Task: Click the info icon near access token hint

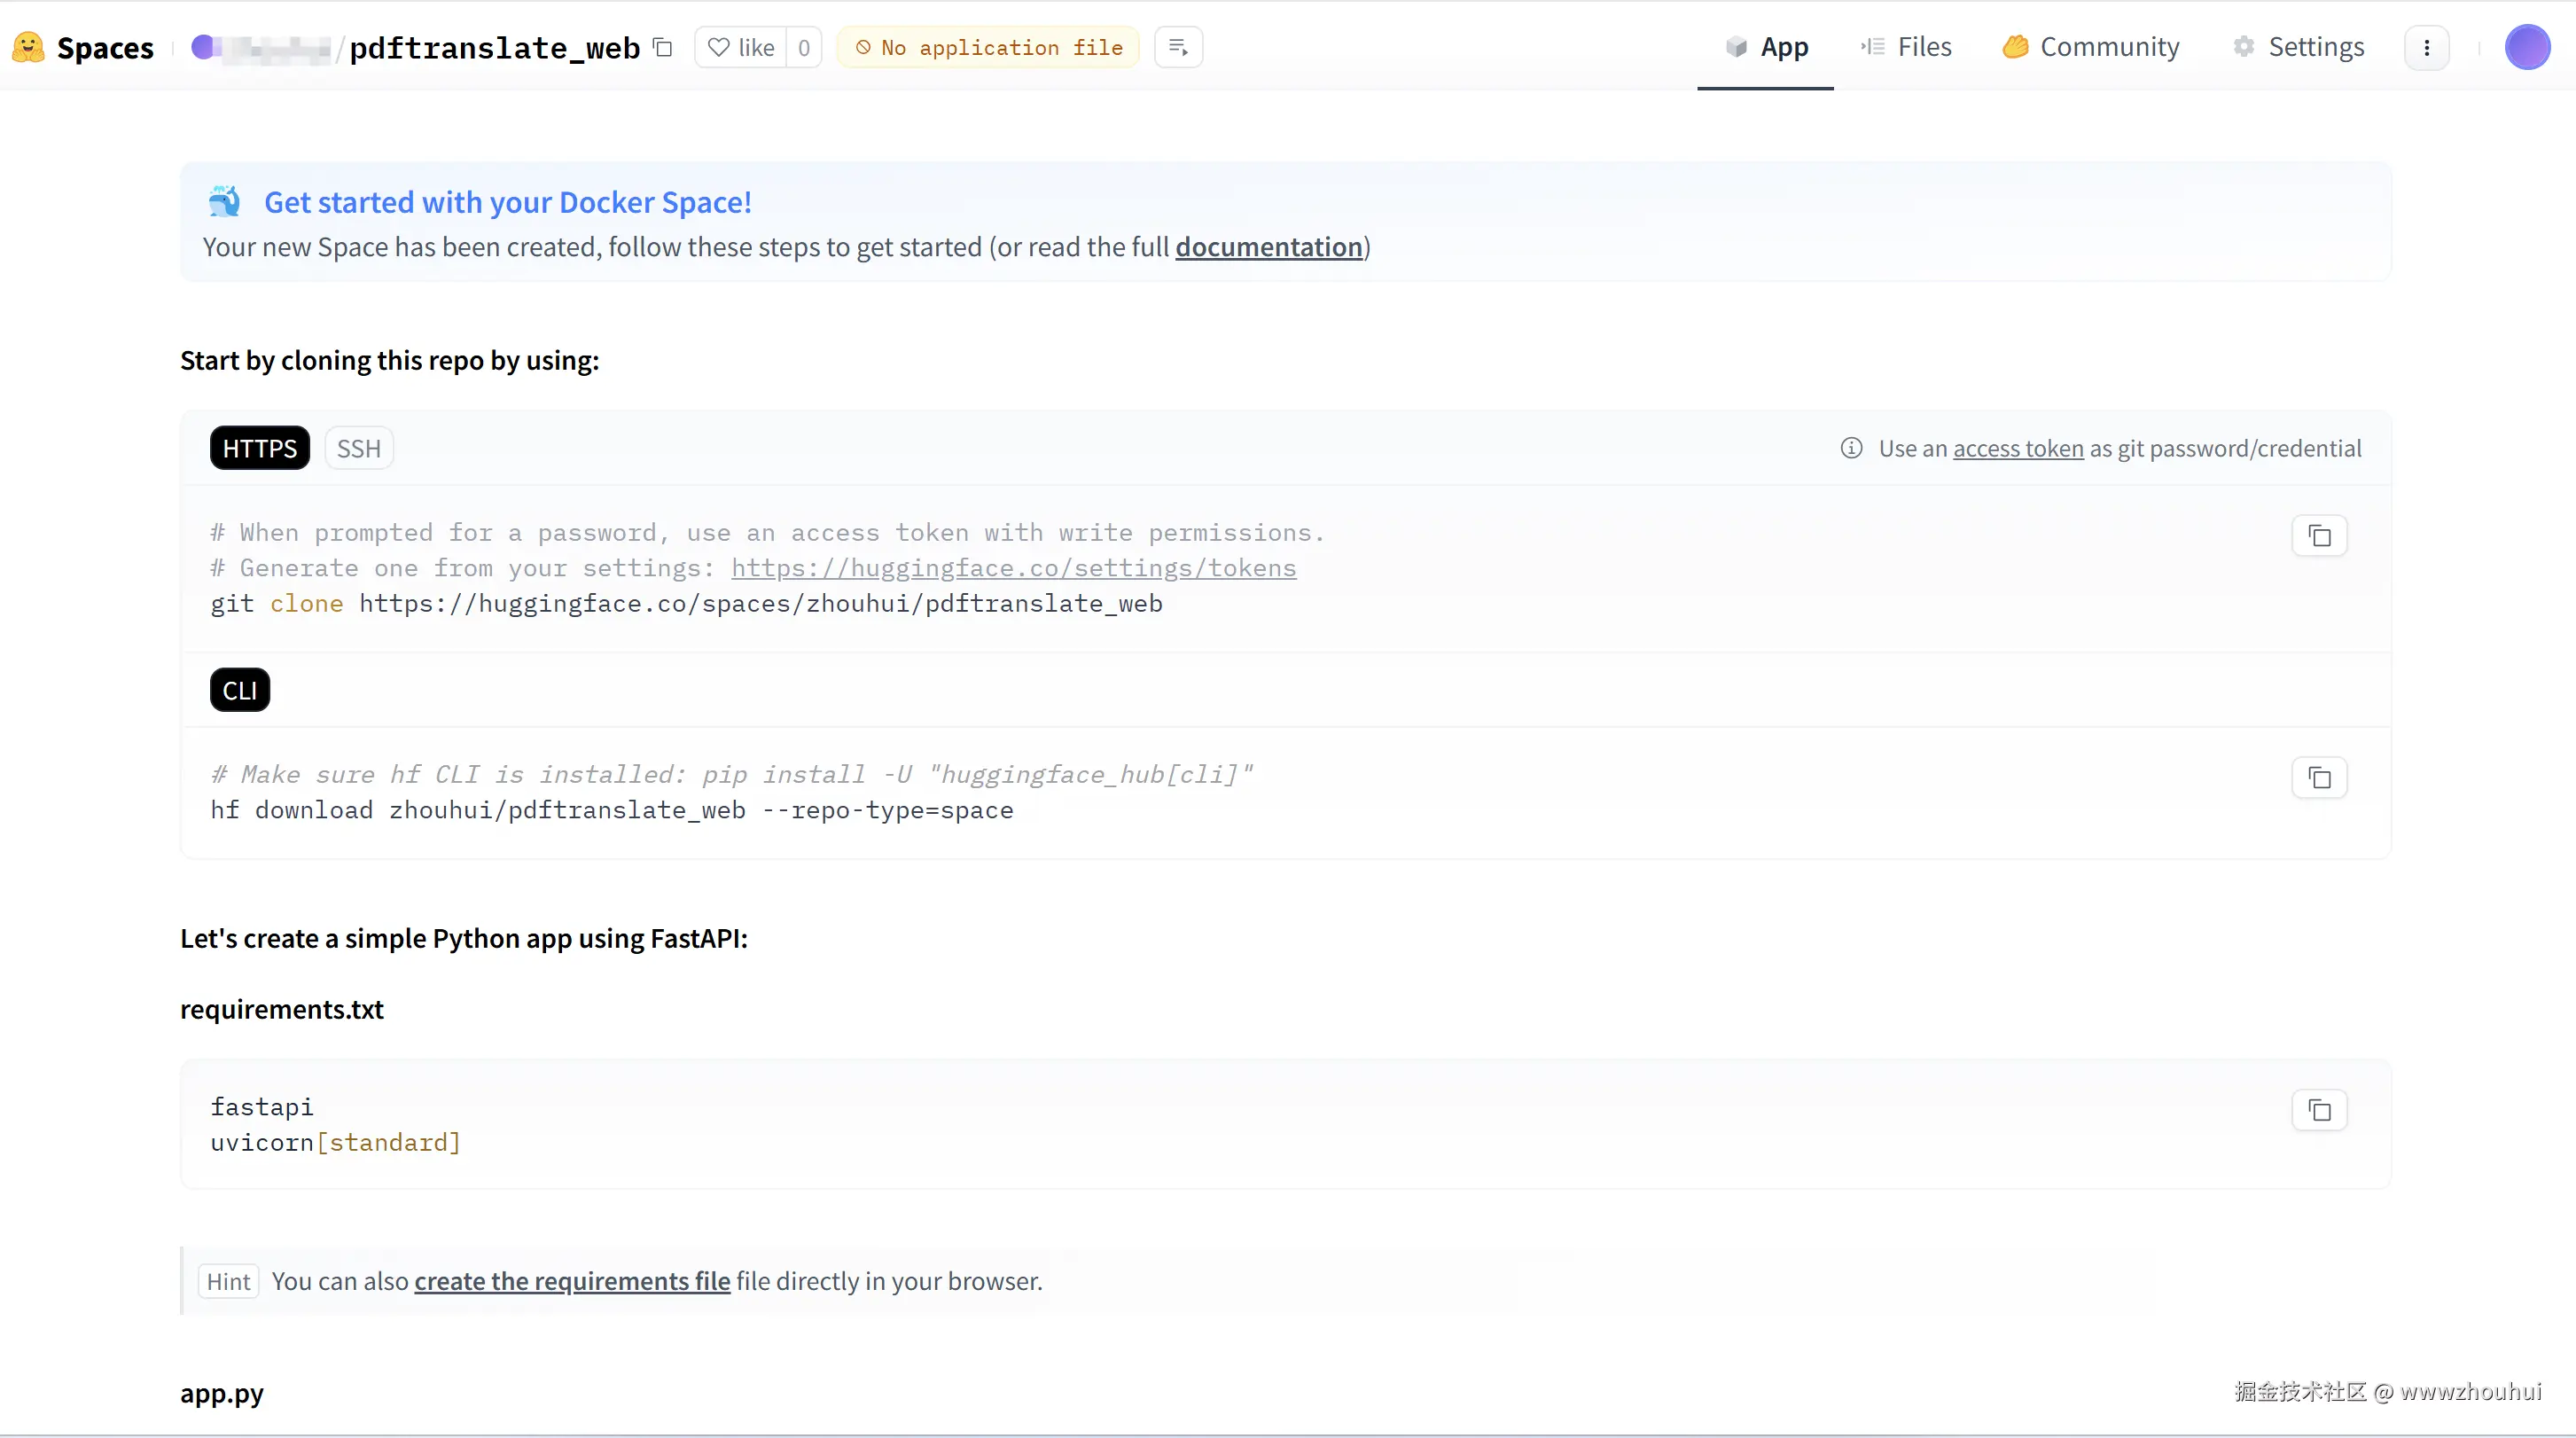Action: point(1851,448)
